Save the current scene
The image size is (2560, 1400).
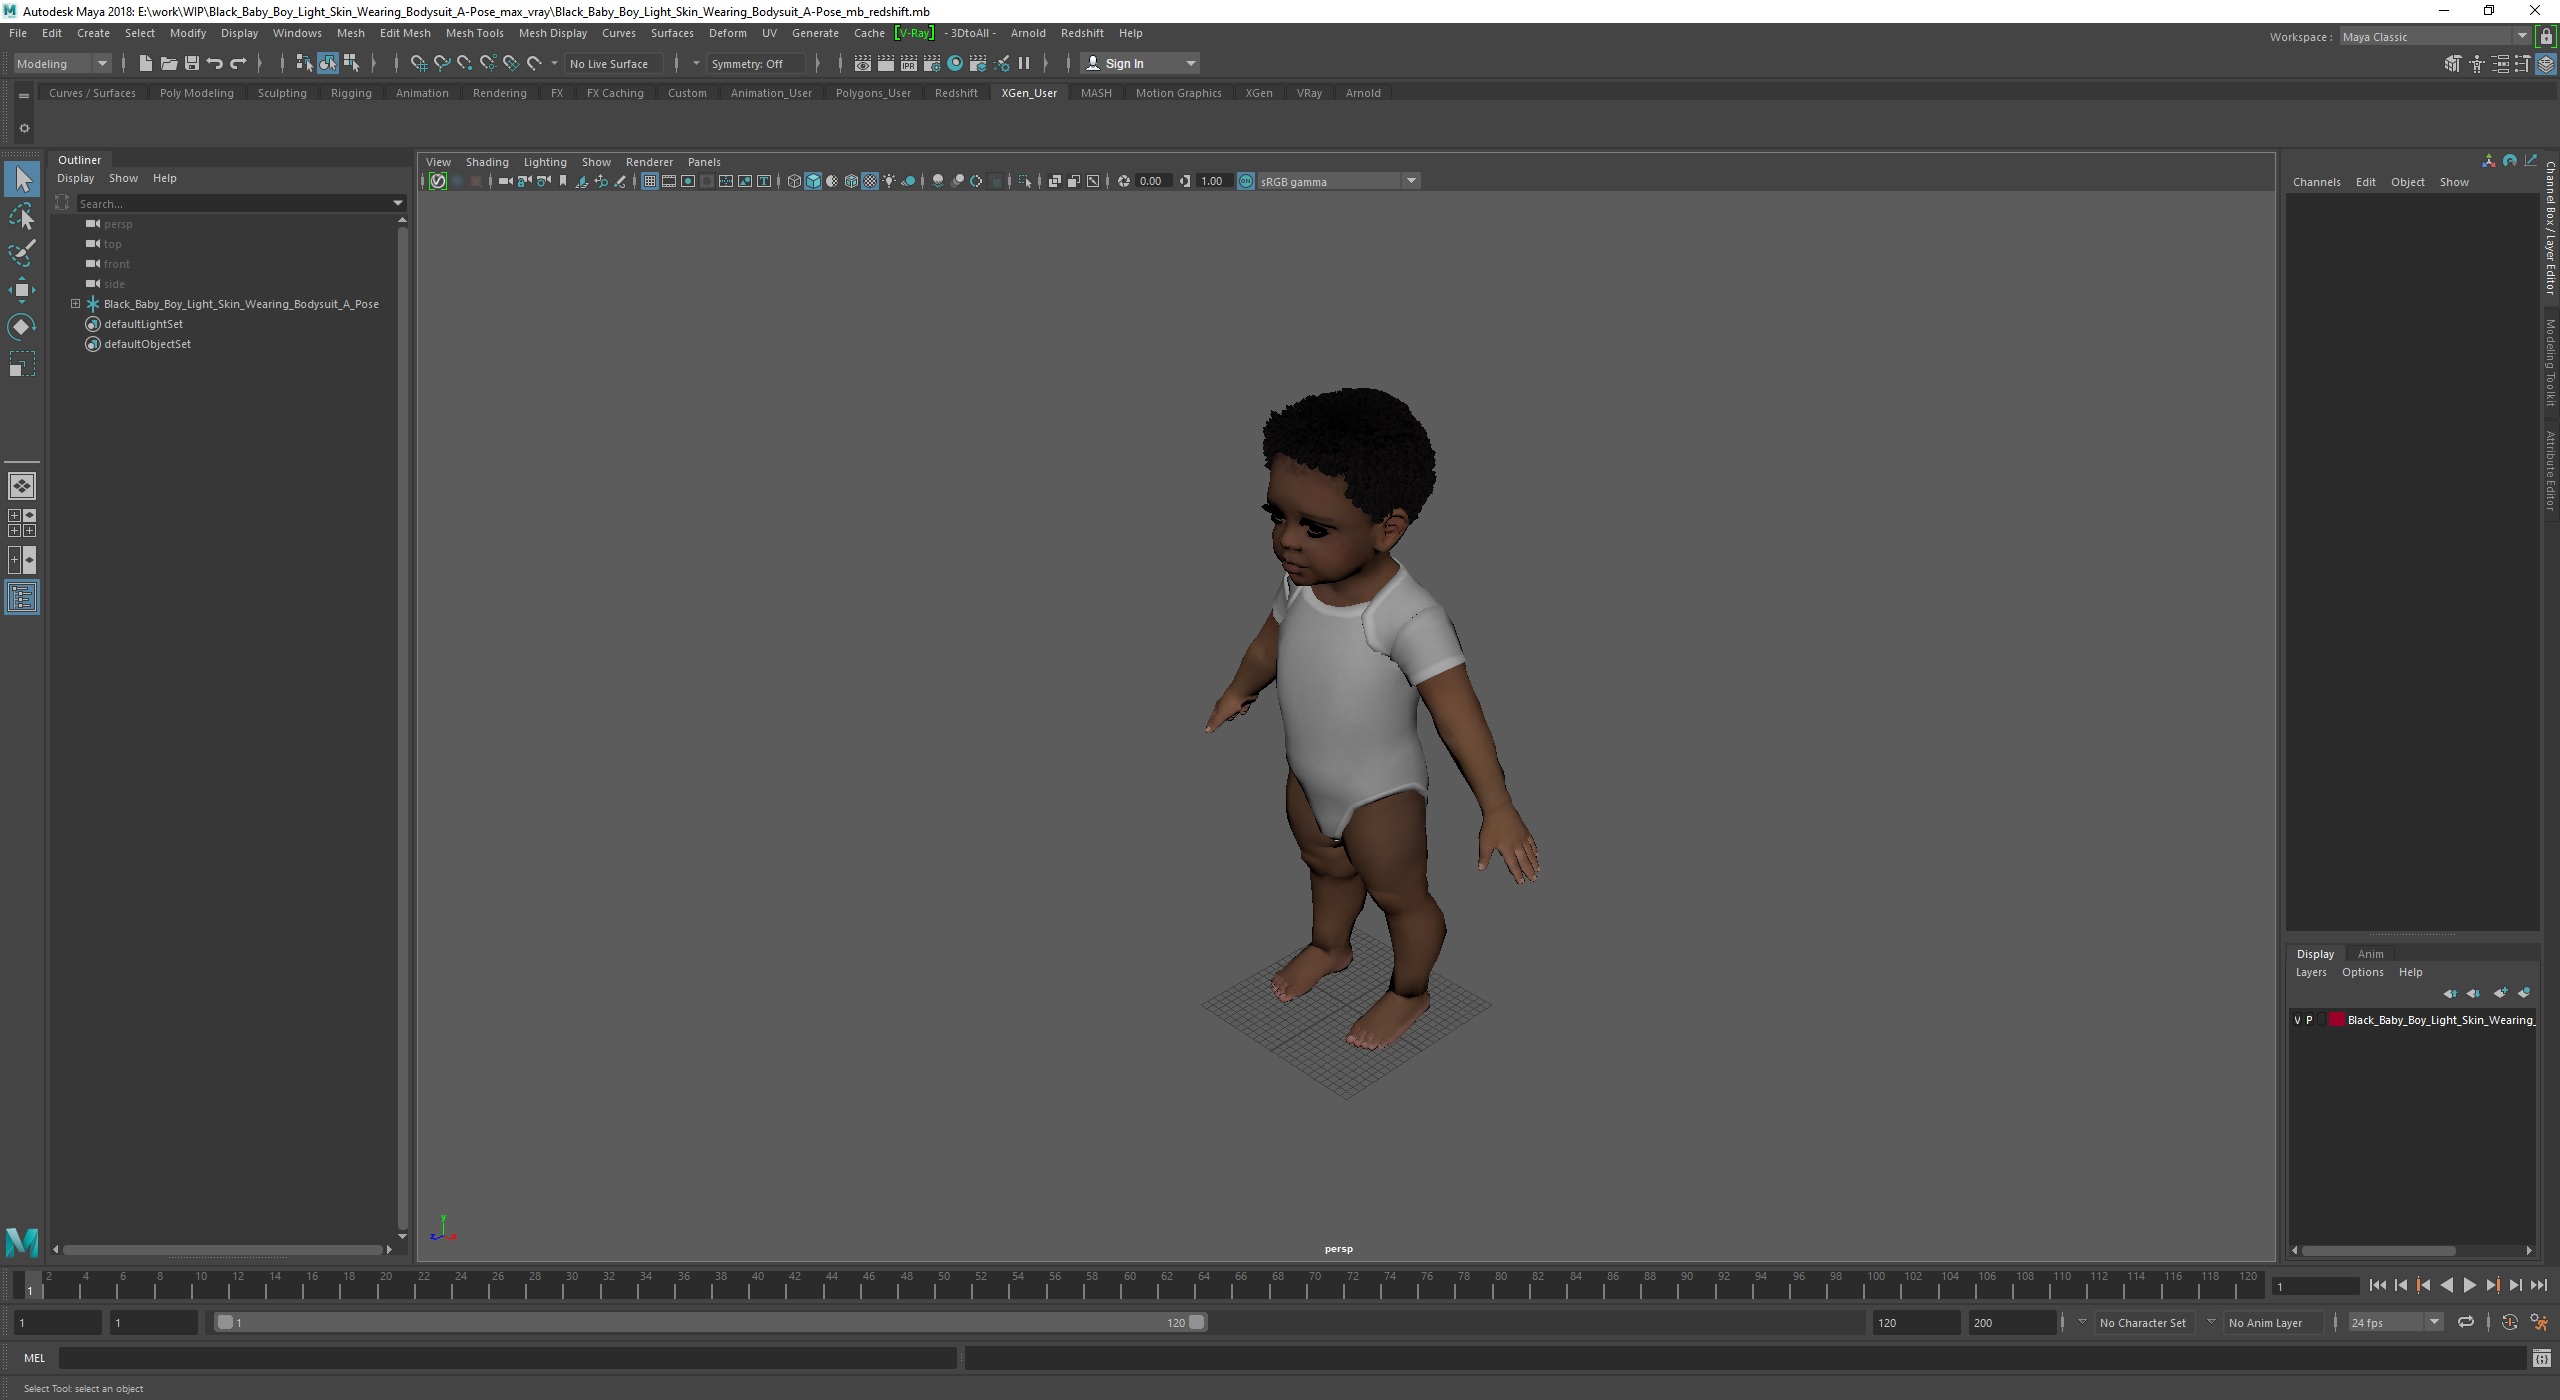click(191, 63)
